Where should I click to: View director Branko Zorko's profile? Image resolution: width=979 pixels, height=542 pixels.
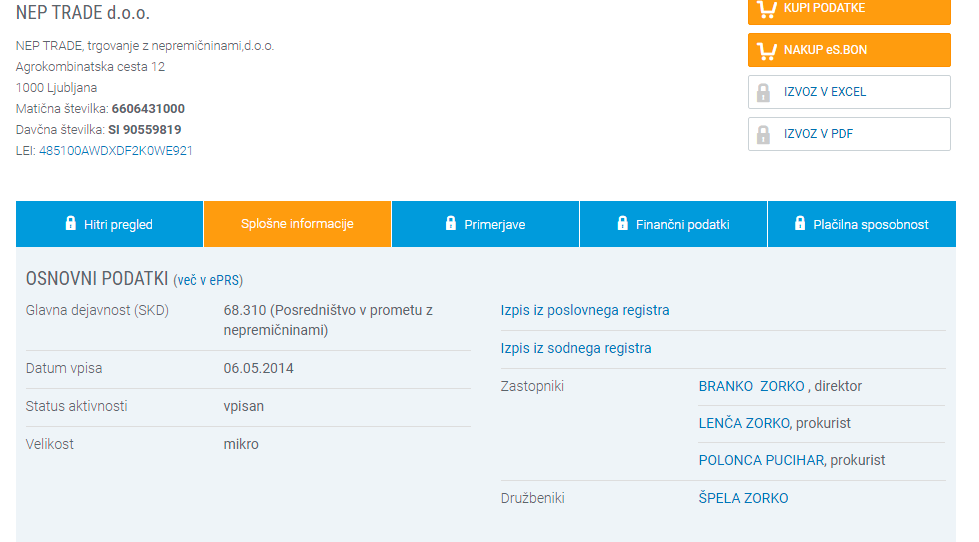[751, 386]
